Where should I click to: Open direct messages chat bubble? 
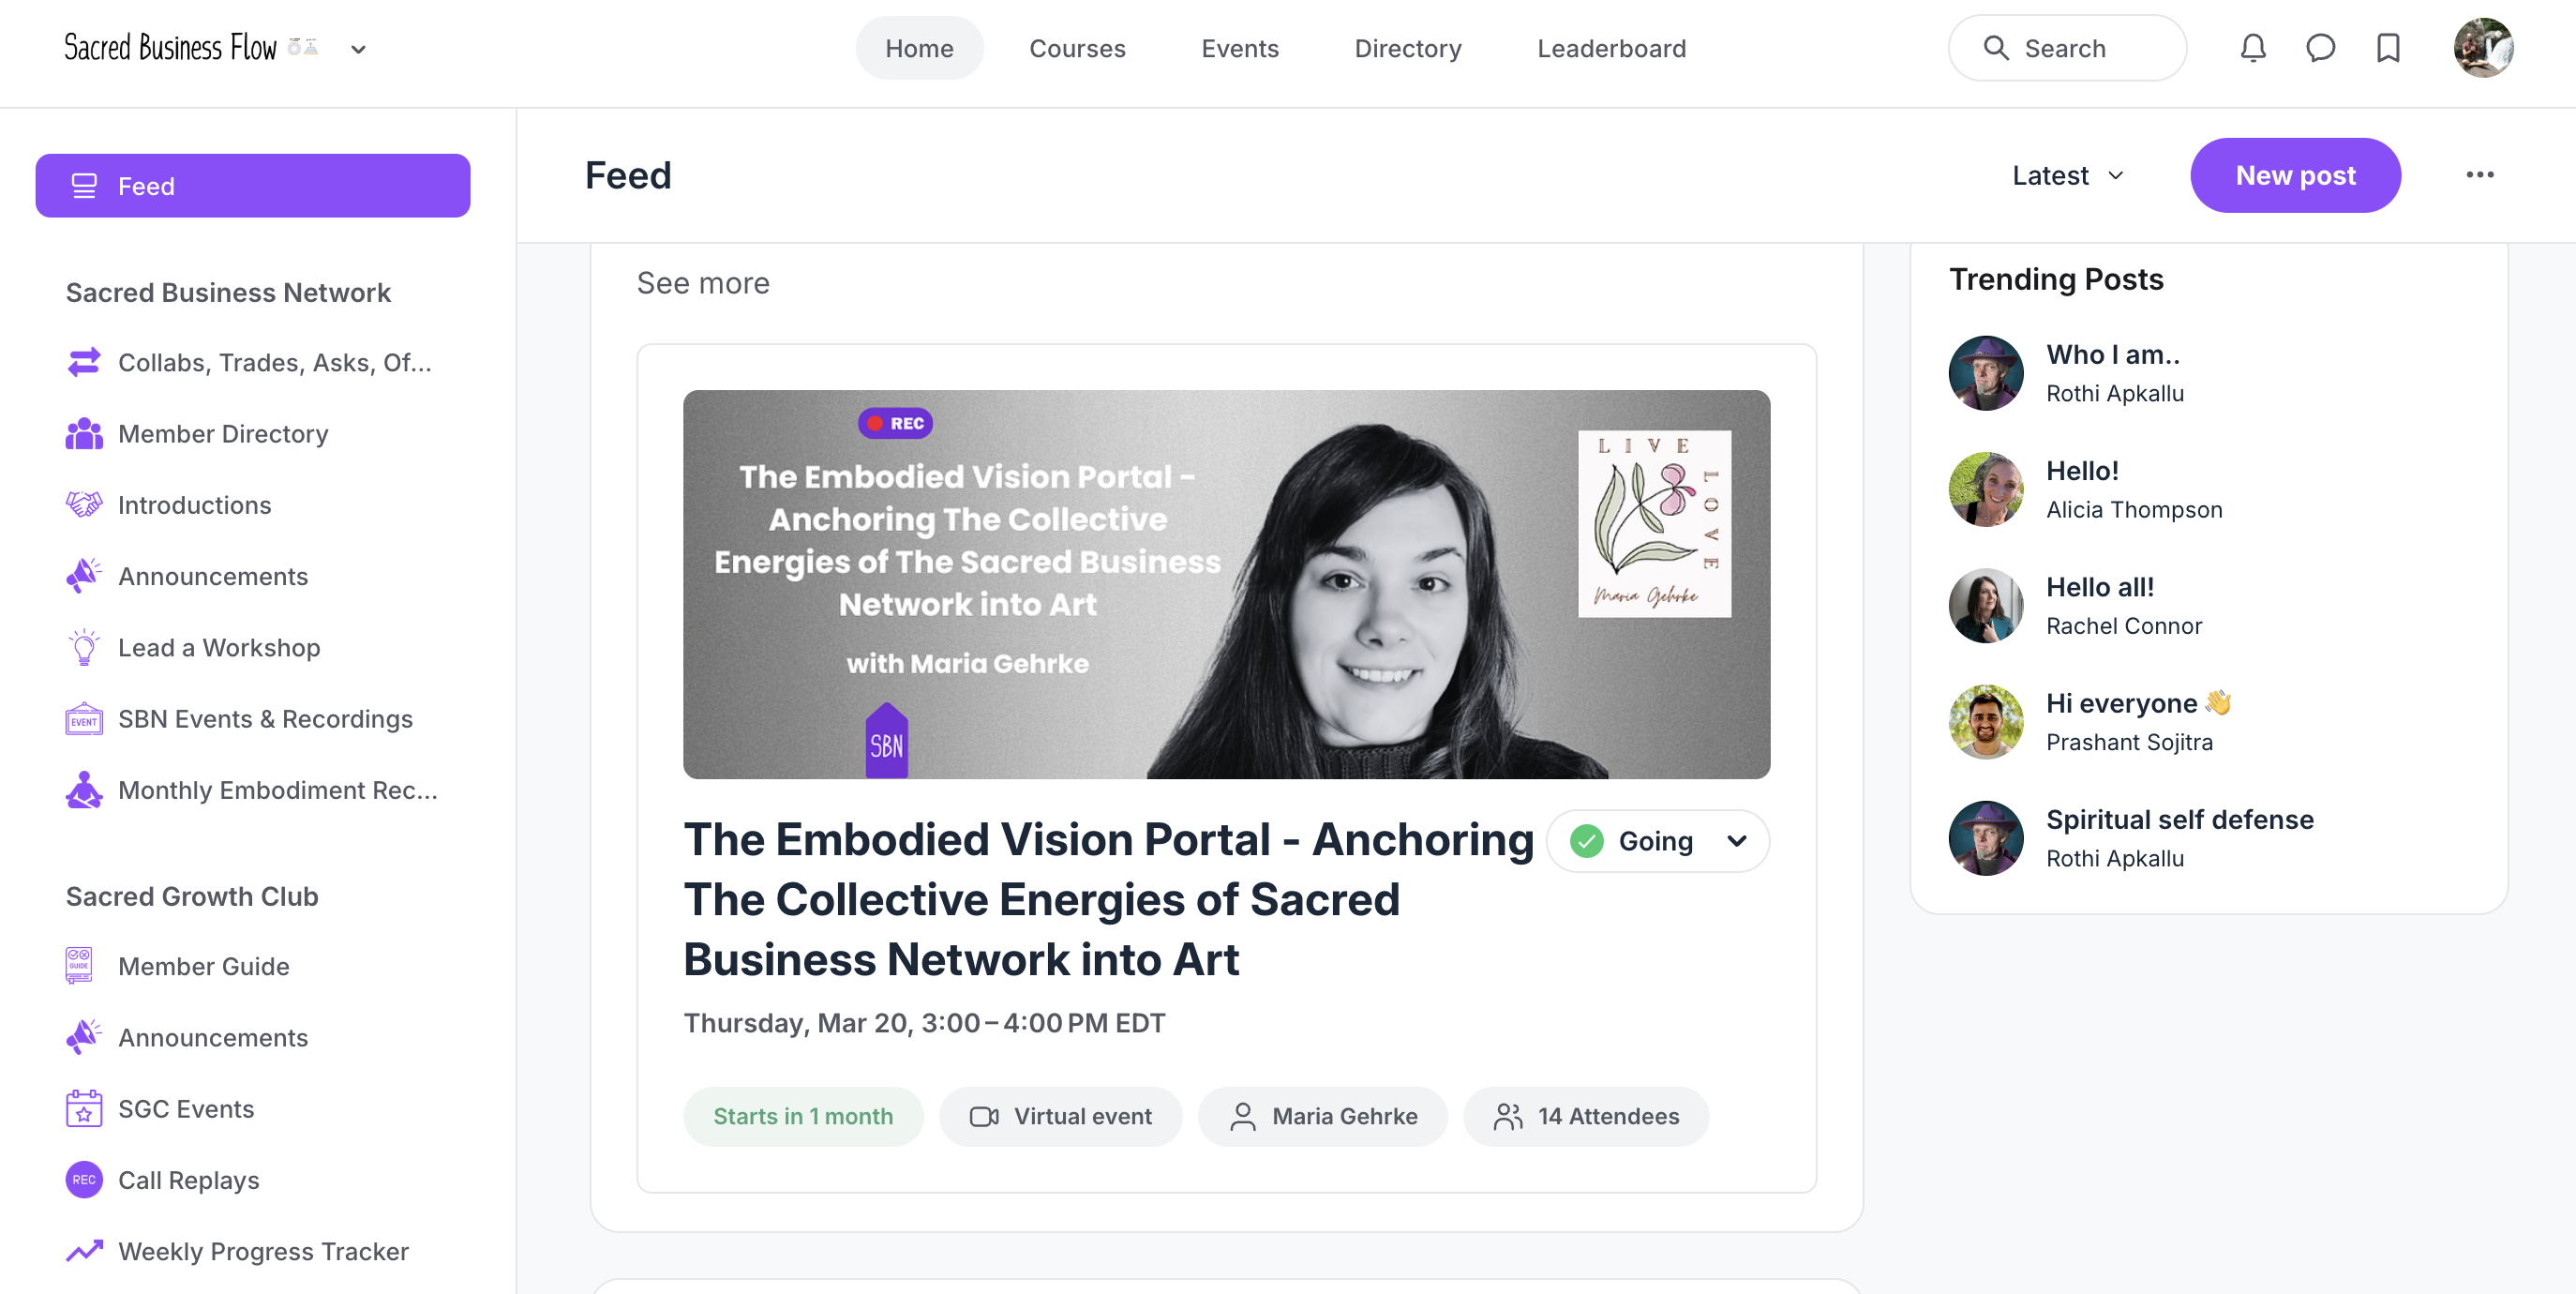[x=2320, y=48]
